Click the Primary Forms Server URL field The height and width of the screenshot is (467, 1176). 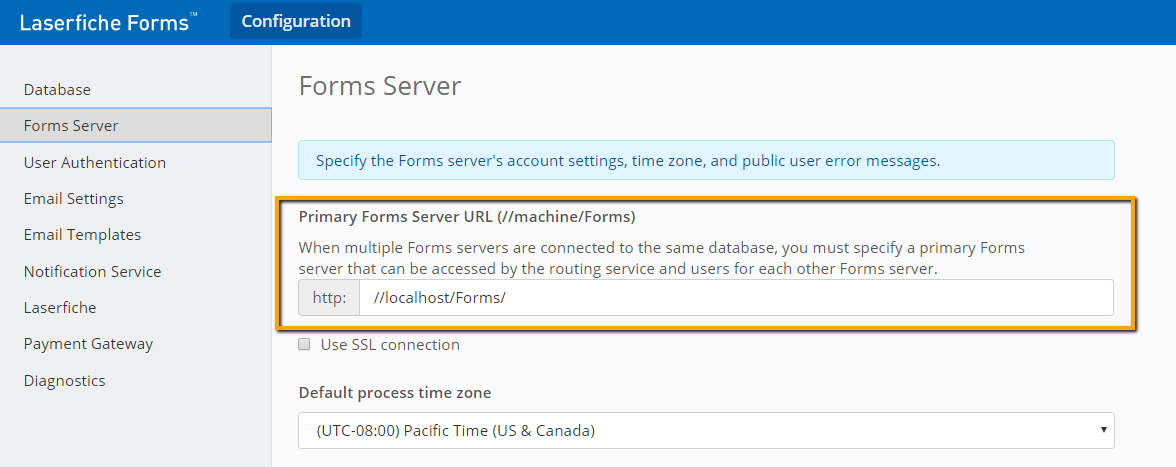click(x=736, y=298)
